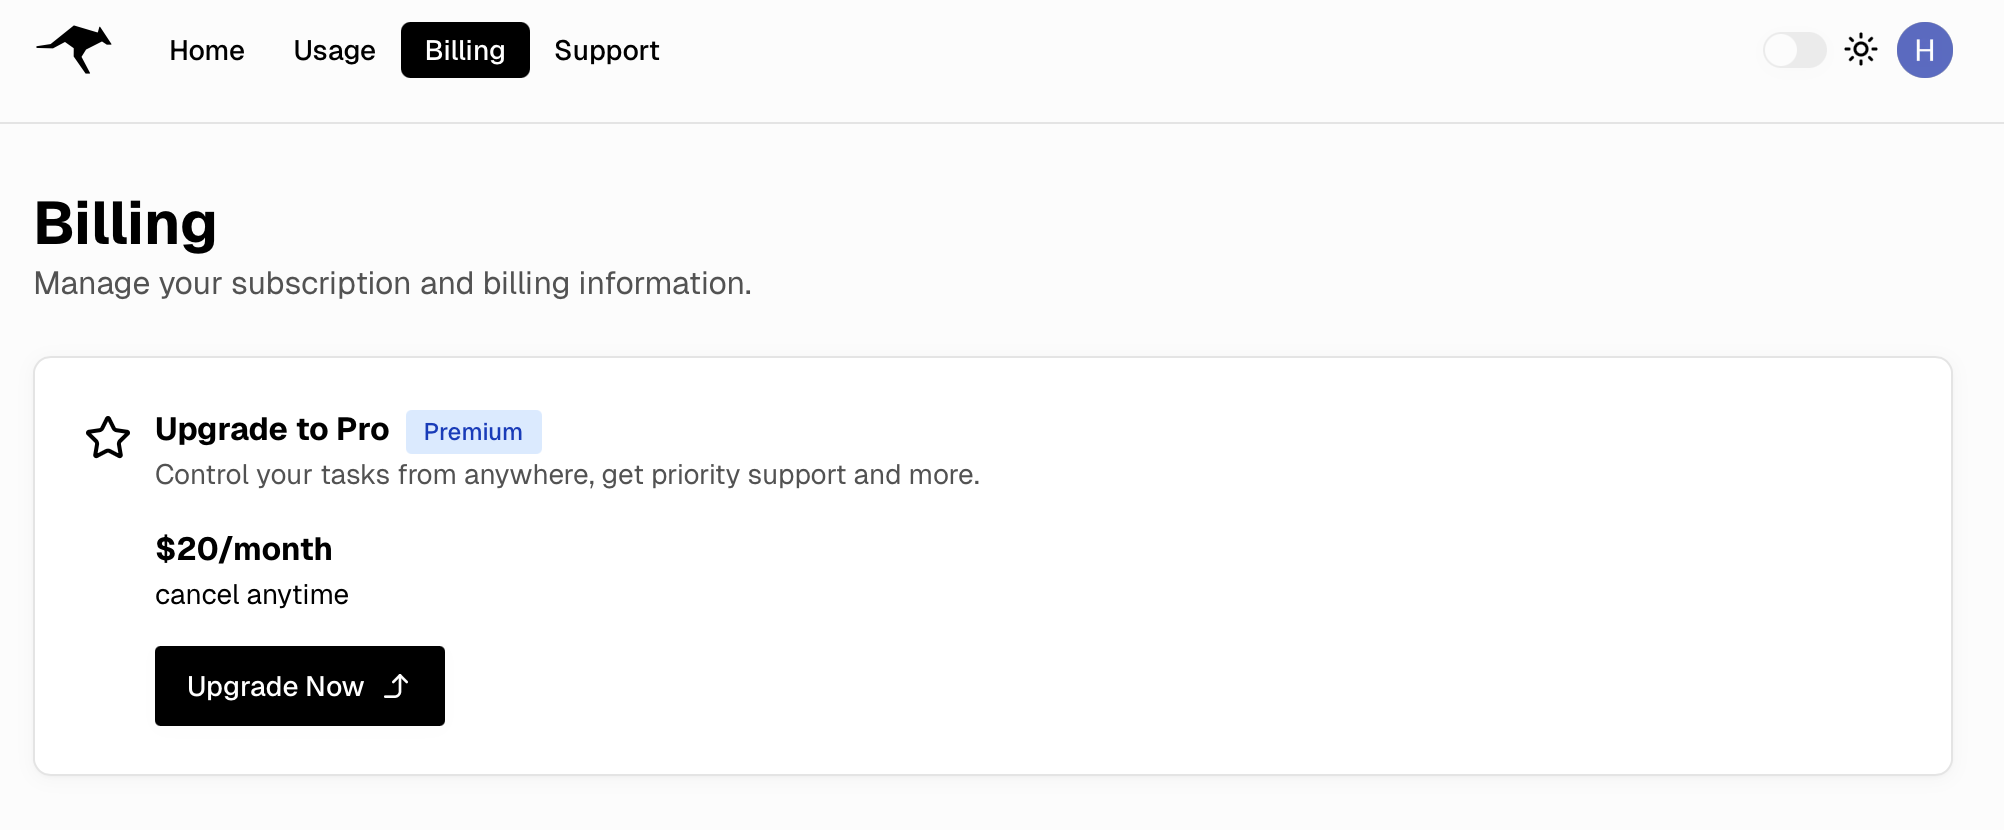Screen dimensions: 2004x830
Task: Click the star icon beside Upgrade to Pro
Action: coord(109,438)
